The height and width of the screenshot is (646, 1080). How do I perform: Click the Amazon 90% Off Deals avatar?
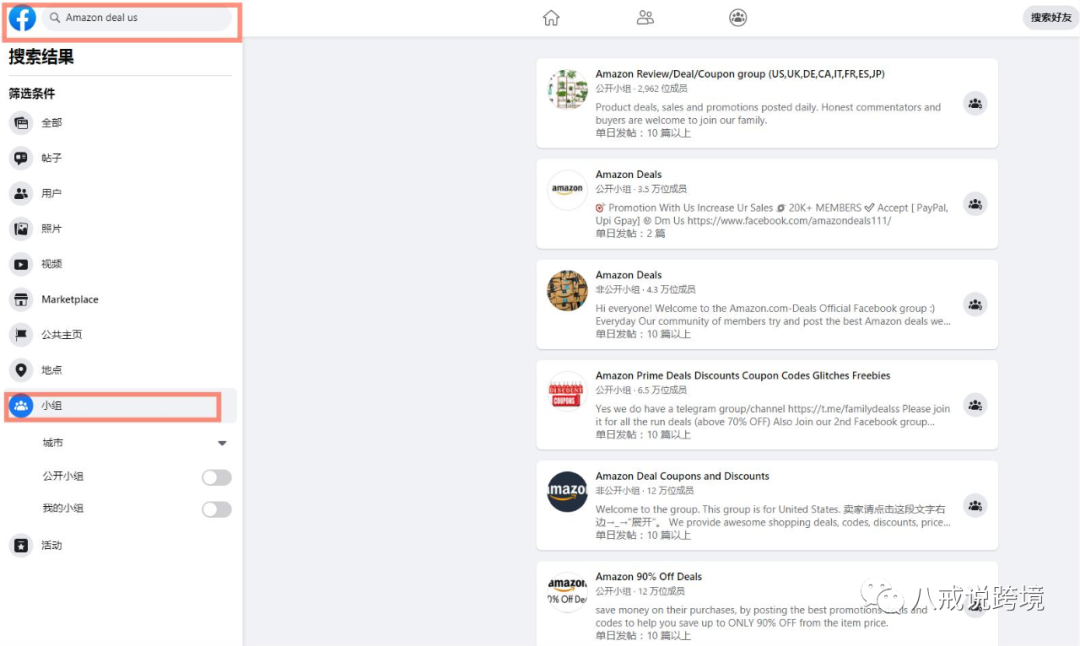click(x=567, y=592)
